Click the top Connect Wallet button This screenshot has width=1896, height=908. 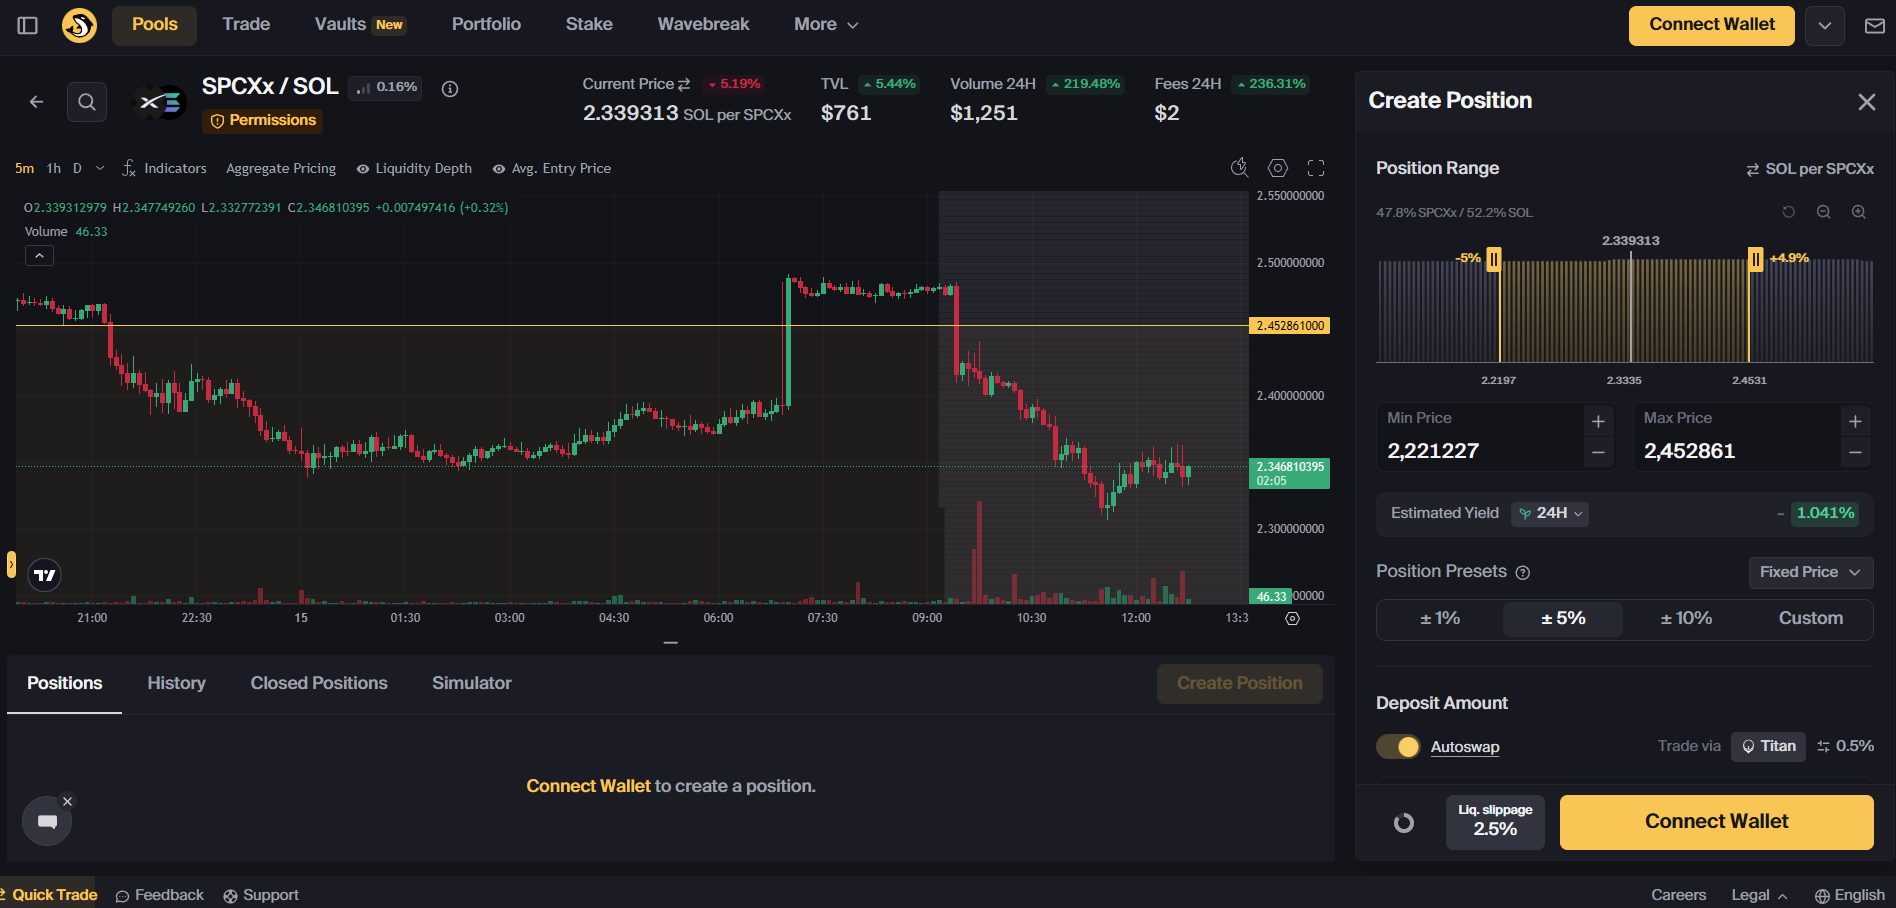click(1712, 26)
